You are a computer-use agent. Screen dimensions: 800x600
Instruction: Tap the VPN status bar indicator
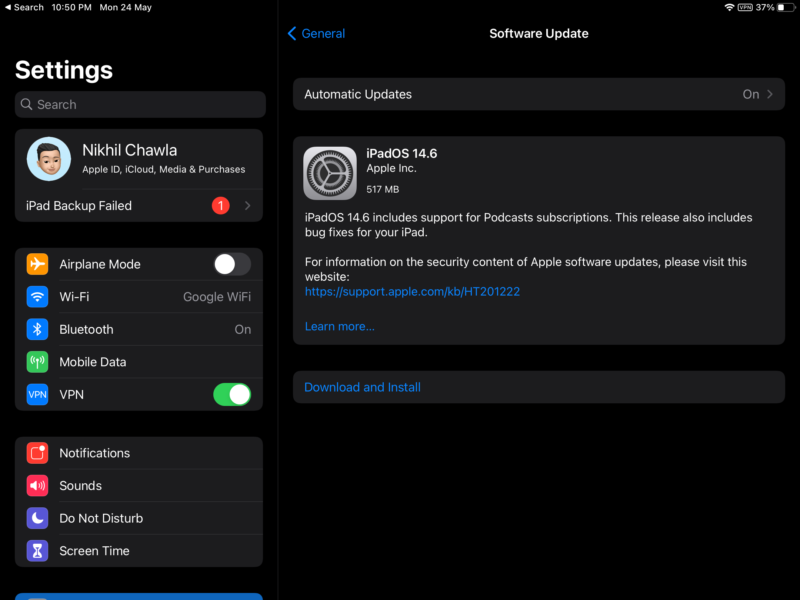[x=745, y=7]
